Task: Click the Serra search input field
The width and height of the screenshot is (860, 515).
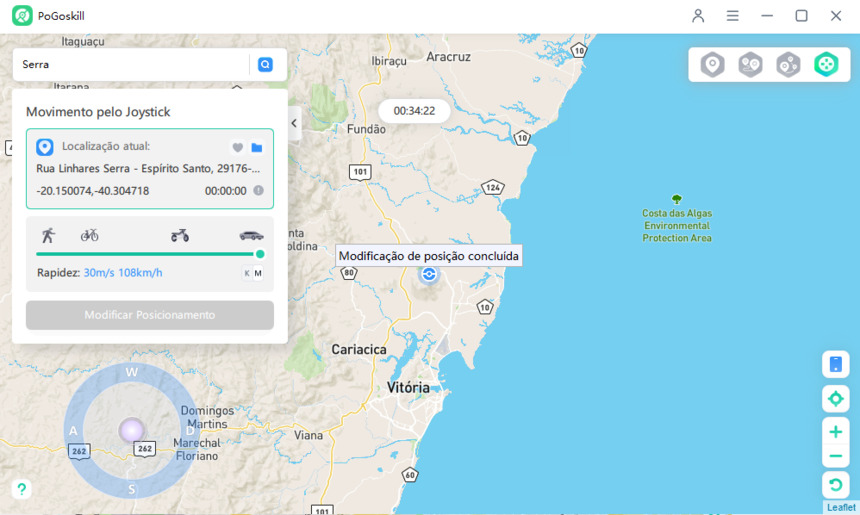Action: 130,64
